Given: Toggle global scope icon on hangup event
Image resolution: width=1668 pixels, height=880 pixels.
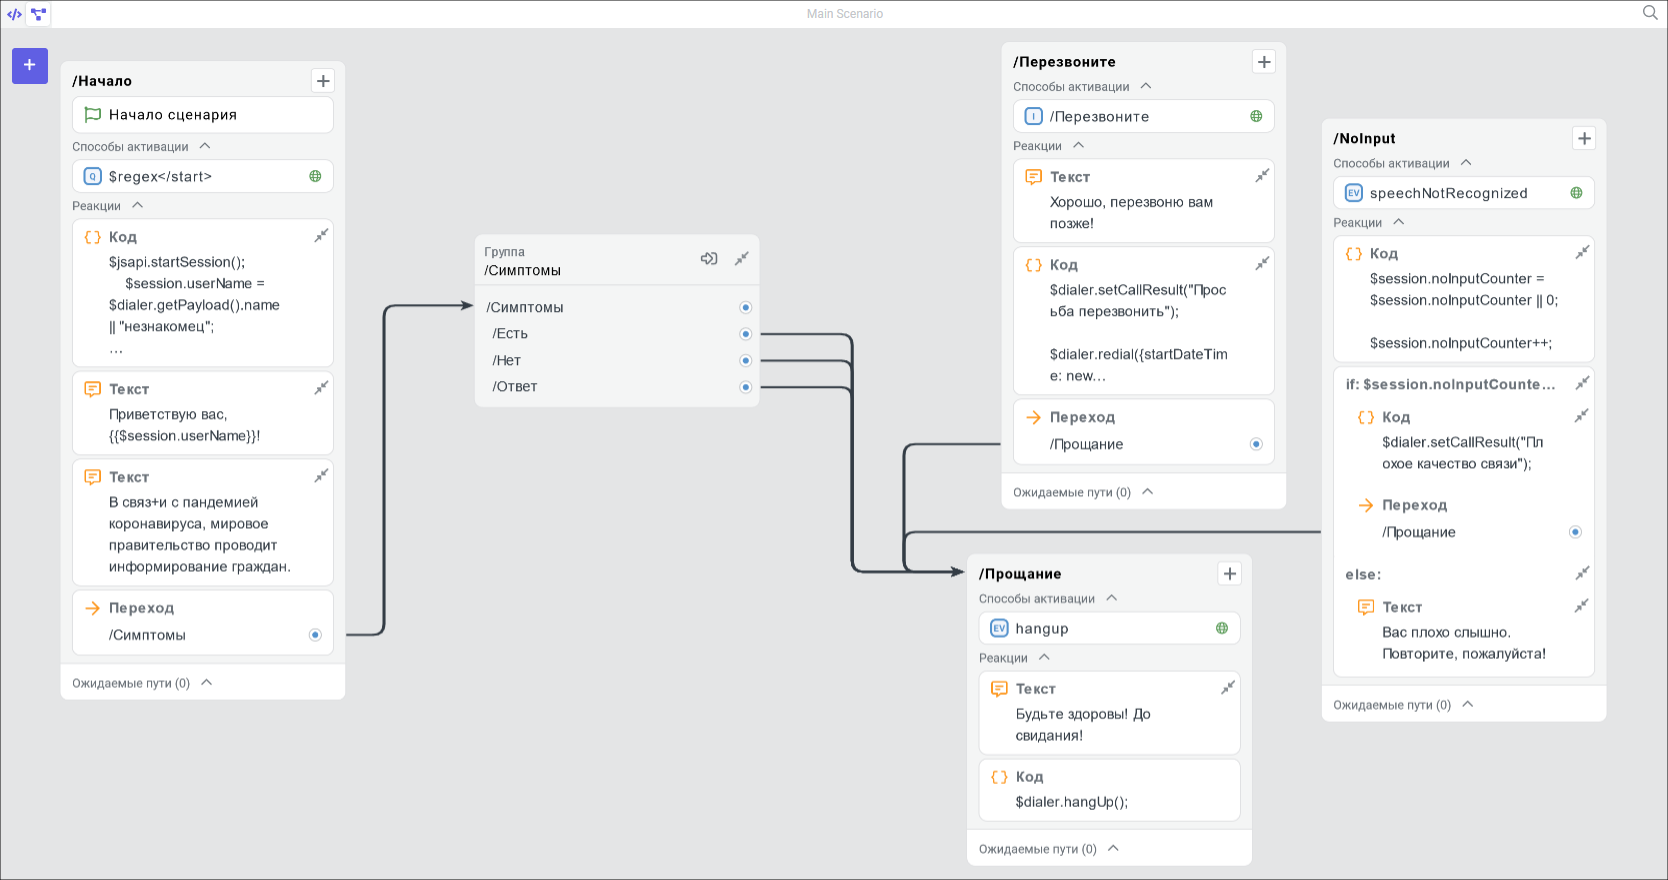Looking at the screenshot, I should click(1221, 628).
